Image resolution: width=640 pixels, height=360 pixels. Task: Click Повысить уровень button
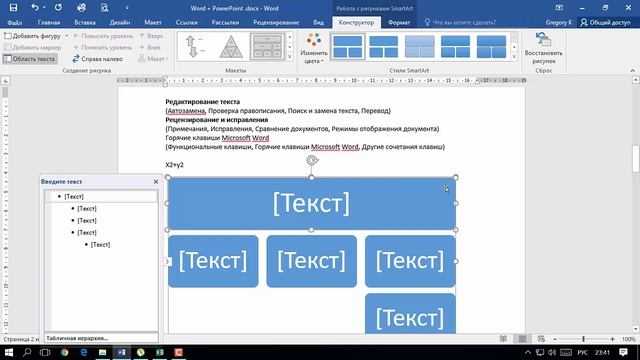click(x=103, y=36)
